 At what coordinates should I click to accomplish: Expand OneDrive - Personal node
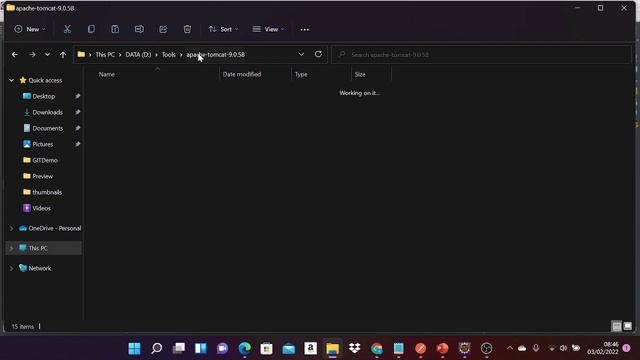11,228
